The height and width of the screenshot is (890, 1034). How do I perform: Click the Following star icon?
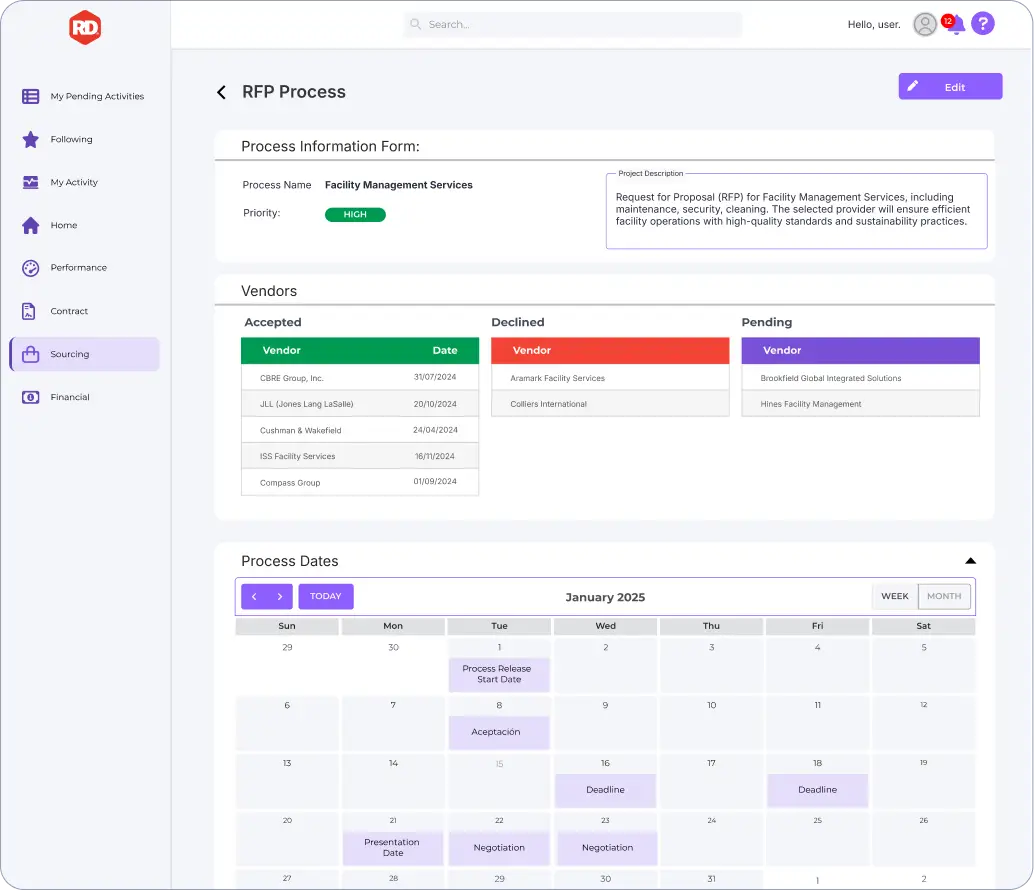[30, 140]
